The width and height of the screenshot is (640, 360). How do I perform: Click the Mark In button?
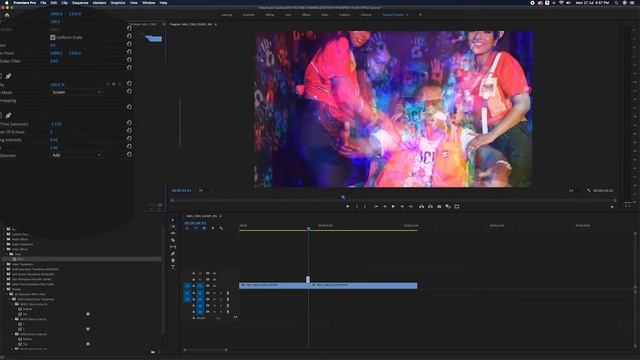coord(357,207)
